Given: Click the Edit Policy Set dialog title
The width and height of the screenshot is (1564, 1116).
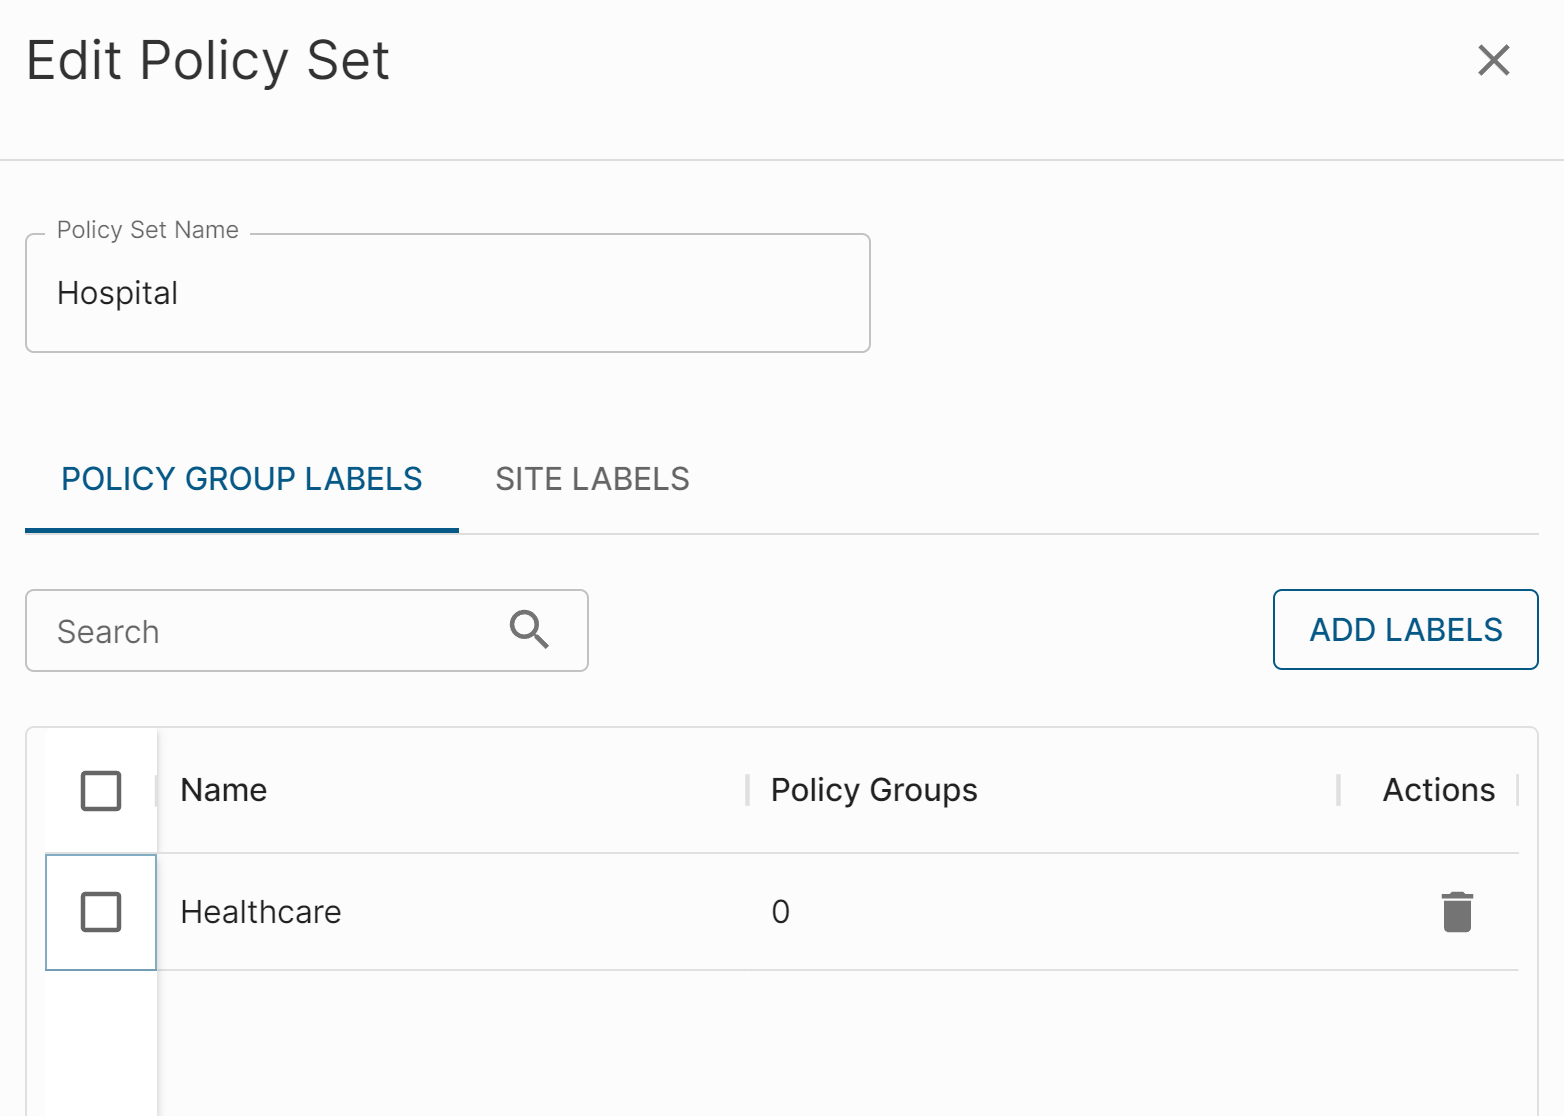Looking at the screenshot, I should [208, 61].
